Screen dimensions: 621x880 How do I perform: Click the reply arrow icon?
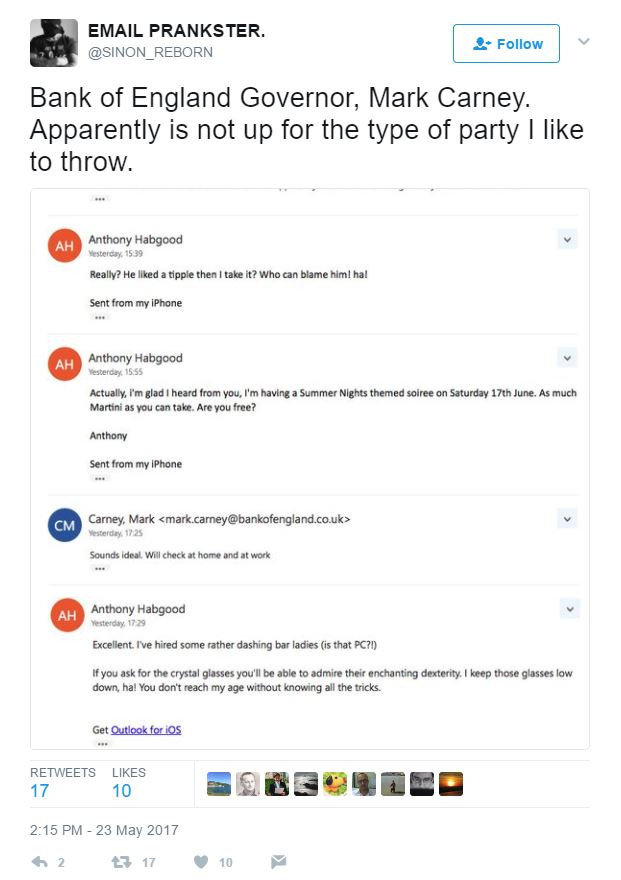pos(40,861)
